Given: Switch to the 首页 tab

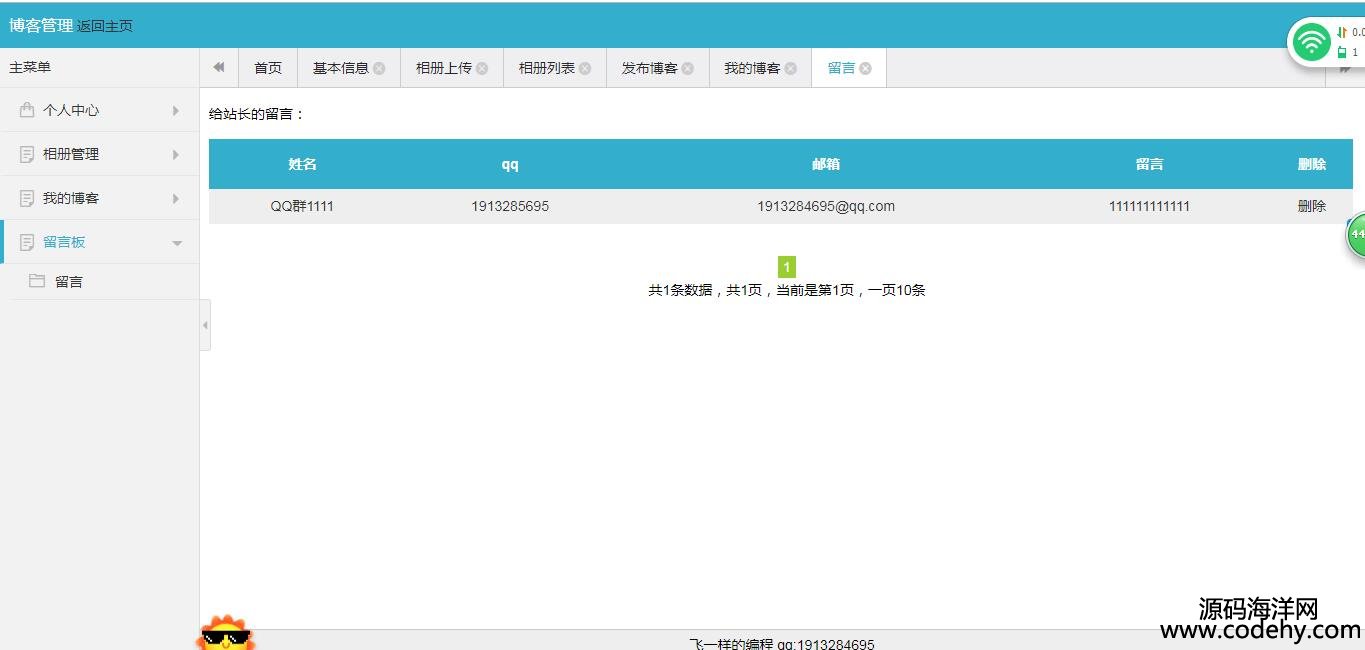Looking at the screenshot, I should pyautogui.click(x=268, y=68).
